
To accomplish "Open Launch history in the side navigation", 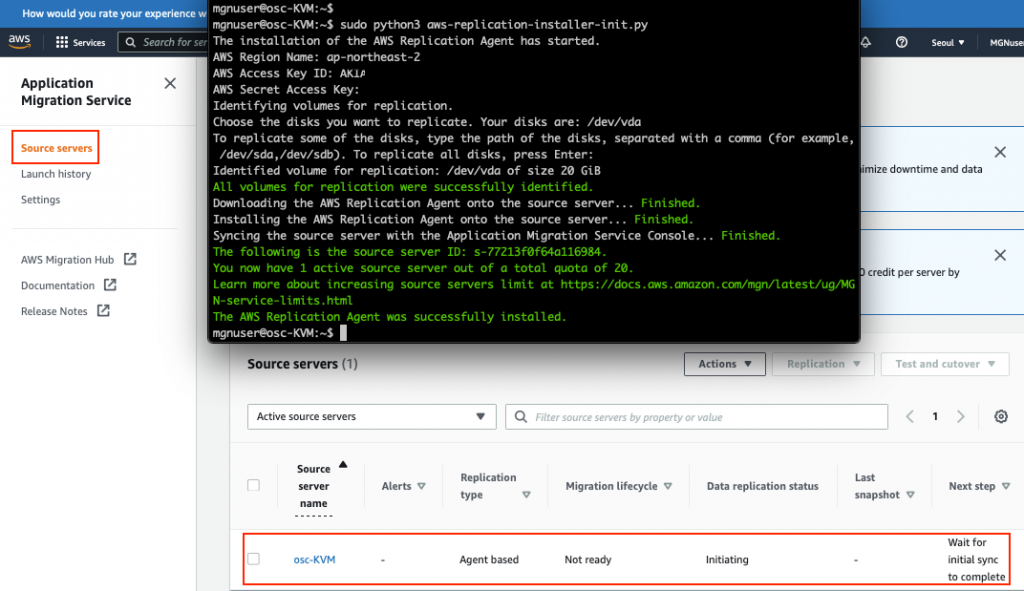I will (56, 174).
